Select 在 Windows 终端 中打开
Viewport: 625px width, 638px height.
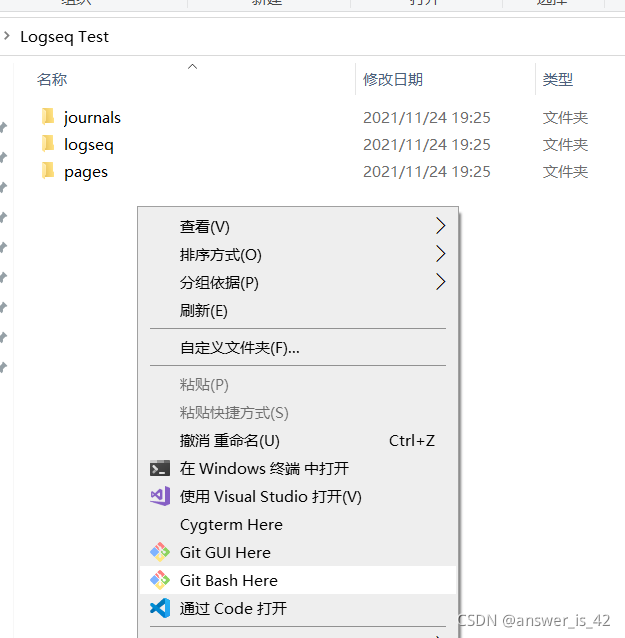point(298,468)
